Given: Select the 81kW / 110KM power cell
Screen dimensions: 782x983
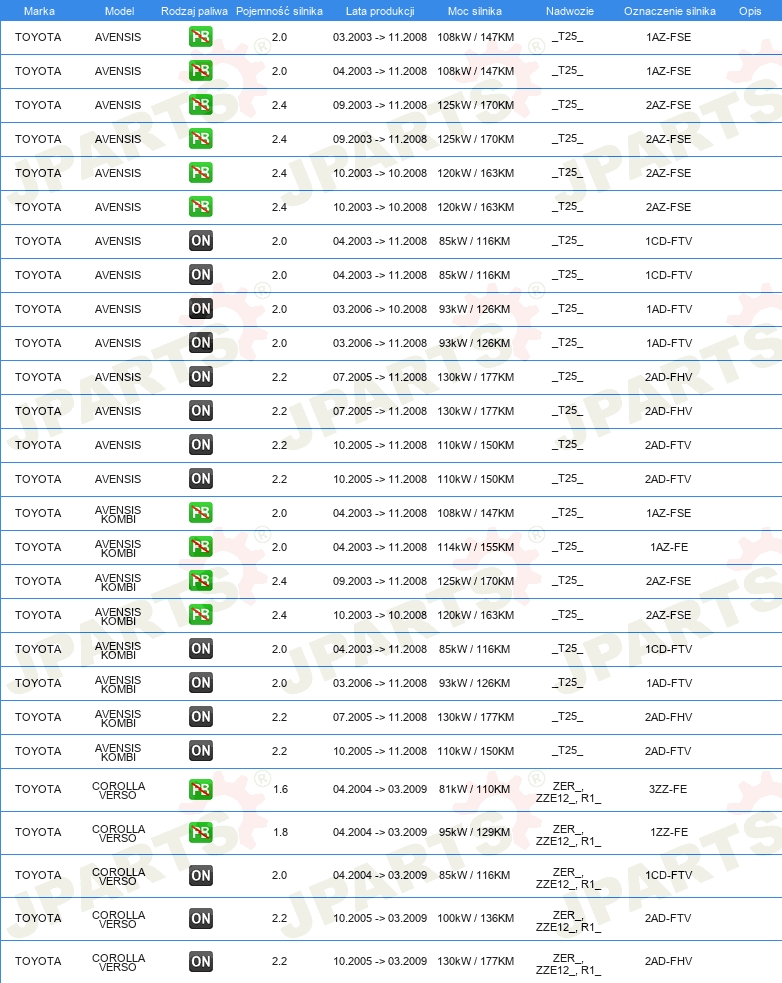Looking at the screenshot, I should (475, 789).
